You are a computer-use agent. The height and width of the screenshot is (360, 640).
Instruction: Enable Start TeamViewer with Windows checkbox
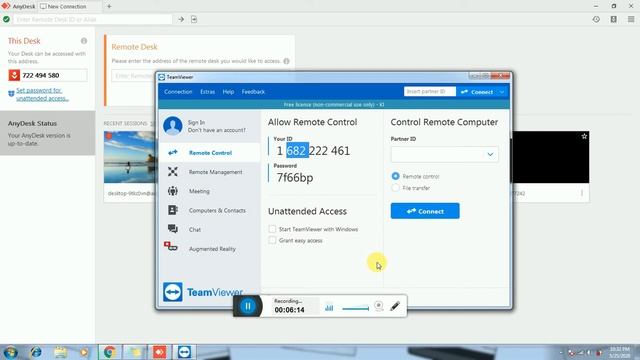(272, 229)
